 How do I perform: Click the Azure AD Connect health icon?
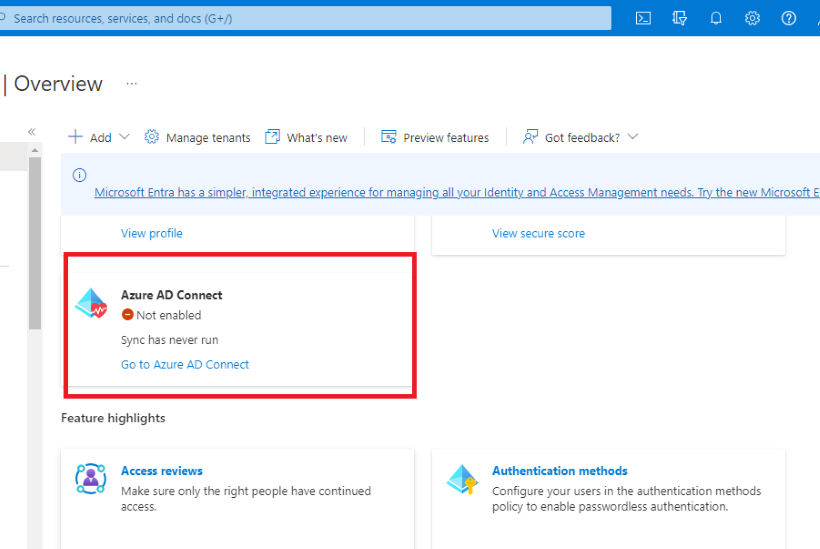click(x=92, y=305)
